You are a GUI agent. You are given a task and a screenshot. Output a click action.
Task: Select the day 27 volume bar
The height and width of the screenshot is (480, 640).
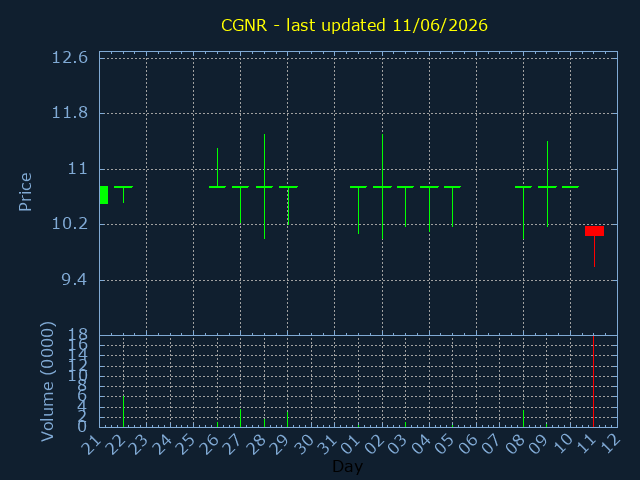click(240, 418)
